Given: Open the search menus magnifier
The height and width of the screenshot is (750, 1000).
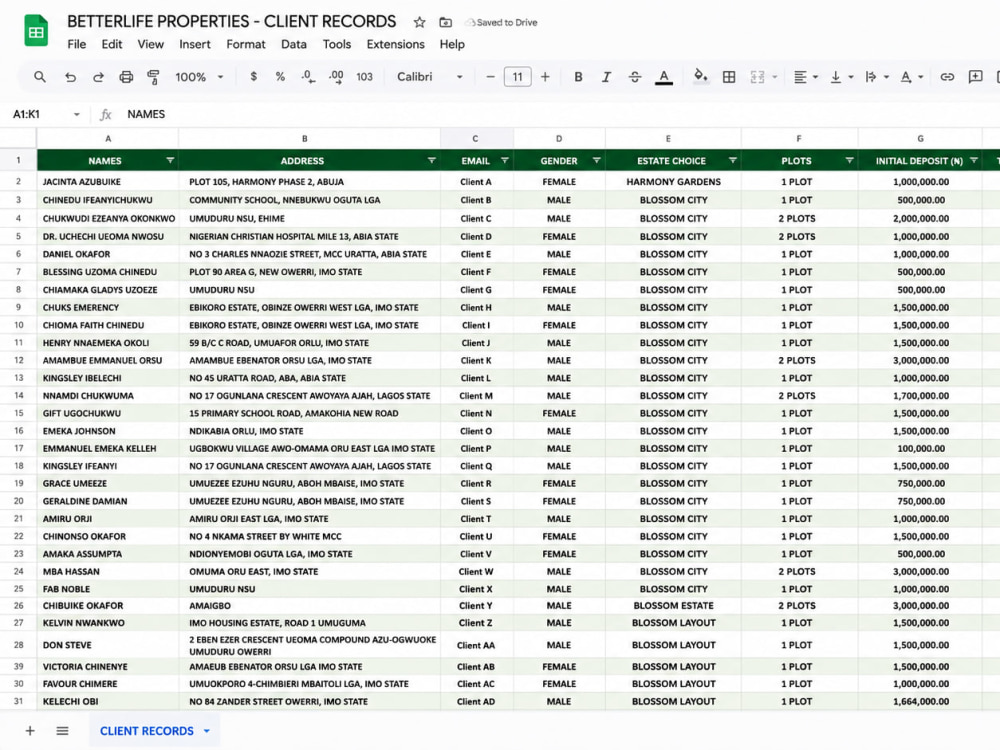Looking at the screenshot, I should click(40, 77).
